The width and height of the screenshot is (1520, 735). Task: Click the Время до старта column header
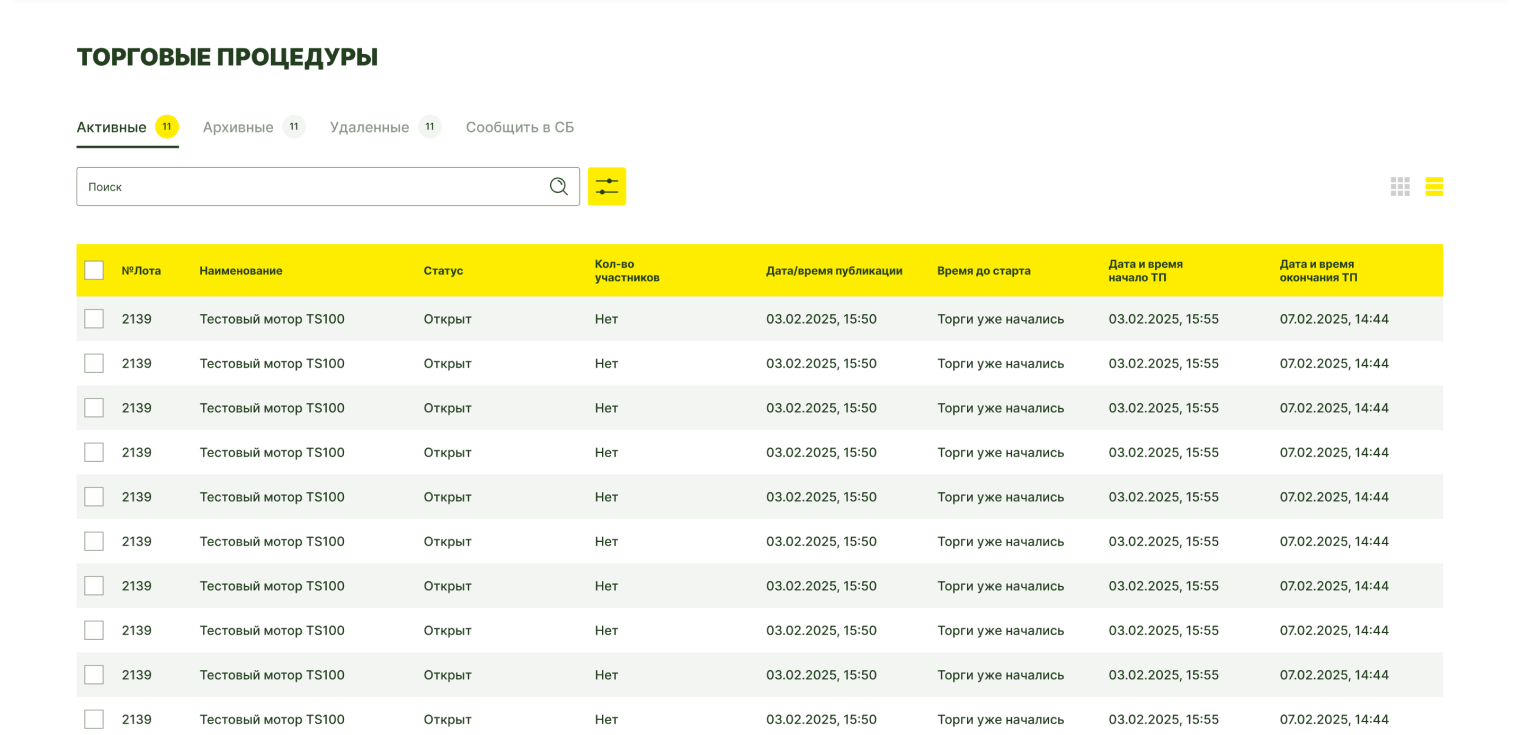click(x=984, y=270)
